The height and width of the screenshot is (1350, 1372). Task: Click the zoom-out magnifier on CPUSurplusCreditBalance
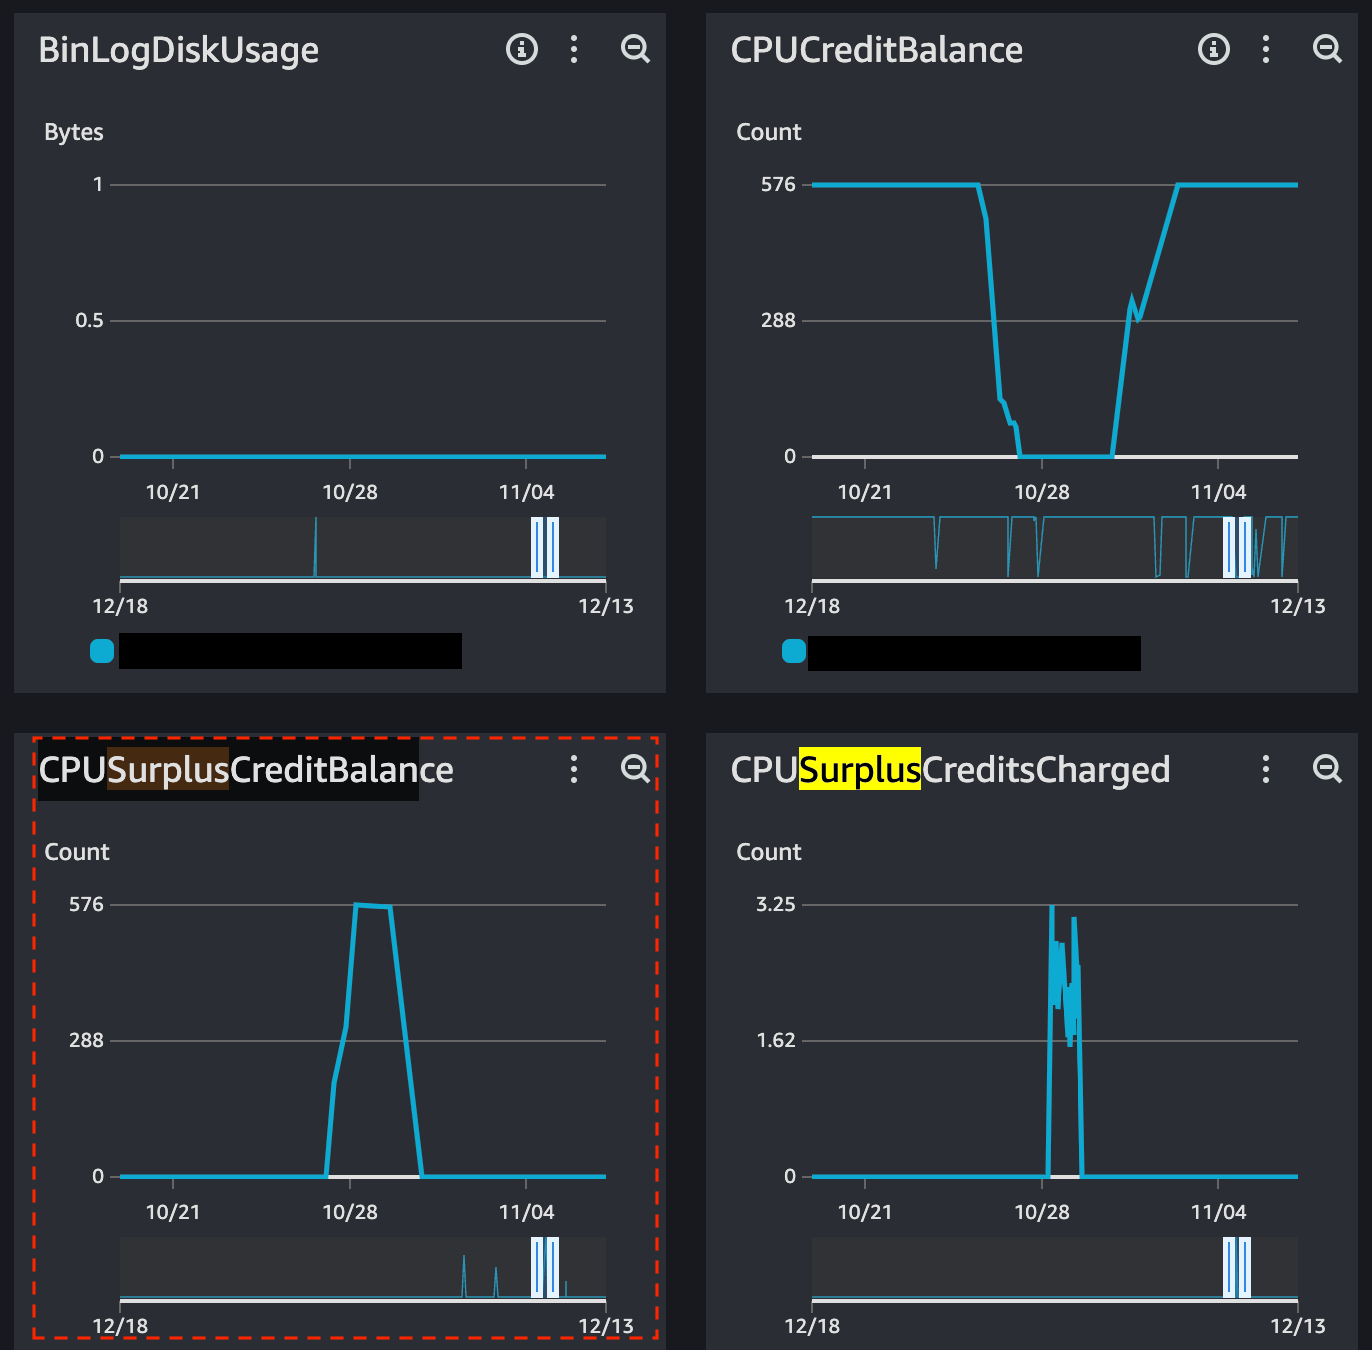tap(635, 770)
